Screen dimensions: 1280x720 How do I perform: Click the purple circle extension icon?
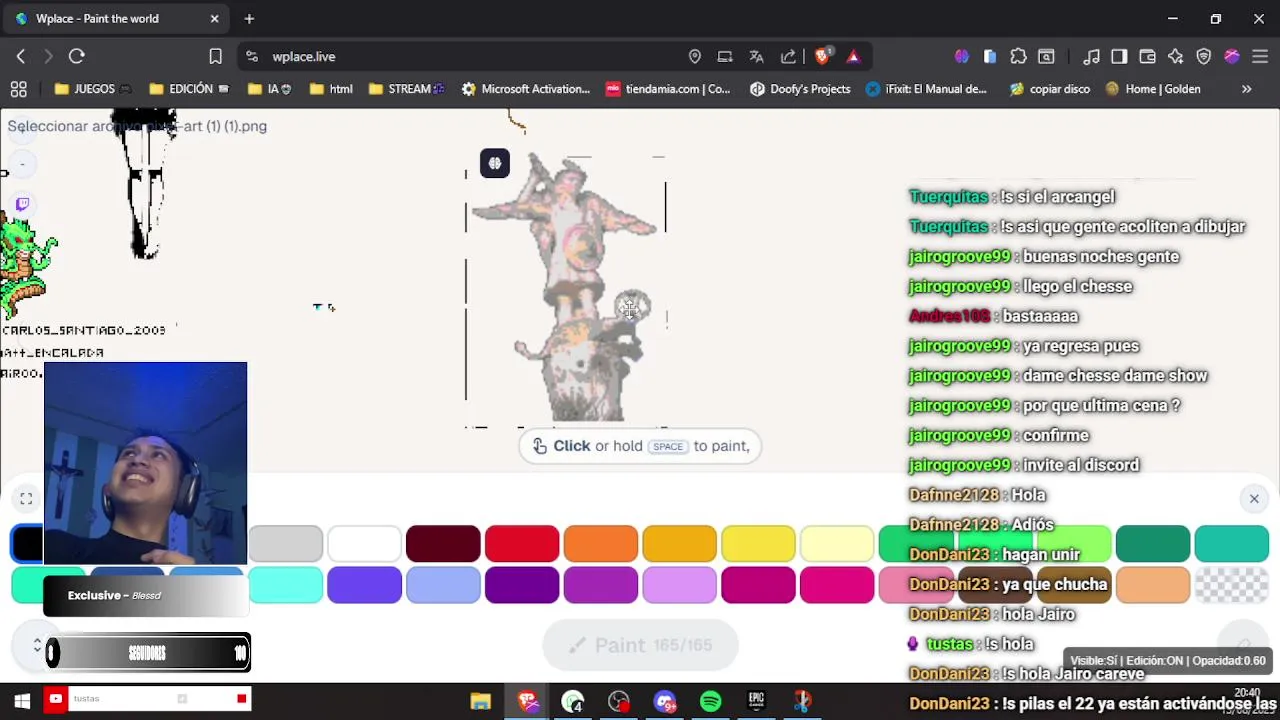[962, 57]
